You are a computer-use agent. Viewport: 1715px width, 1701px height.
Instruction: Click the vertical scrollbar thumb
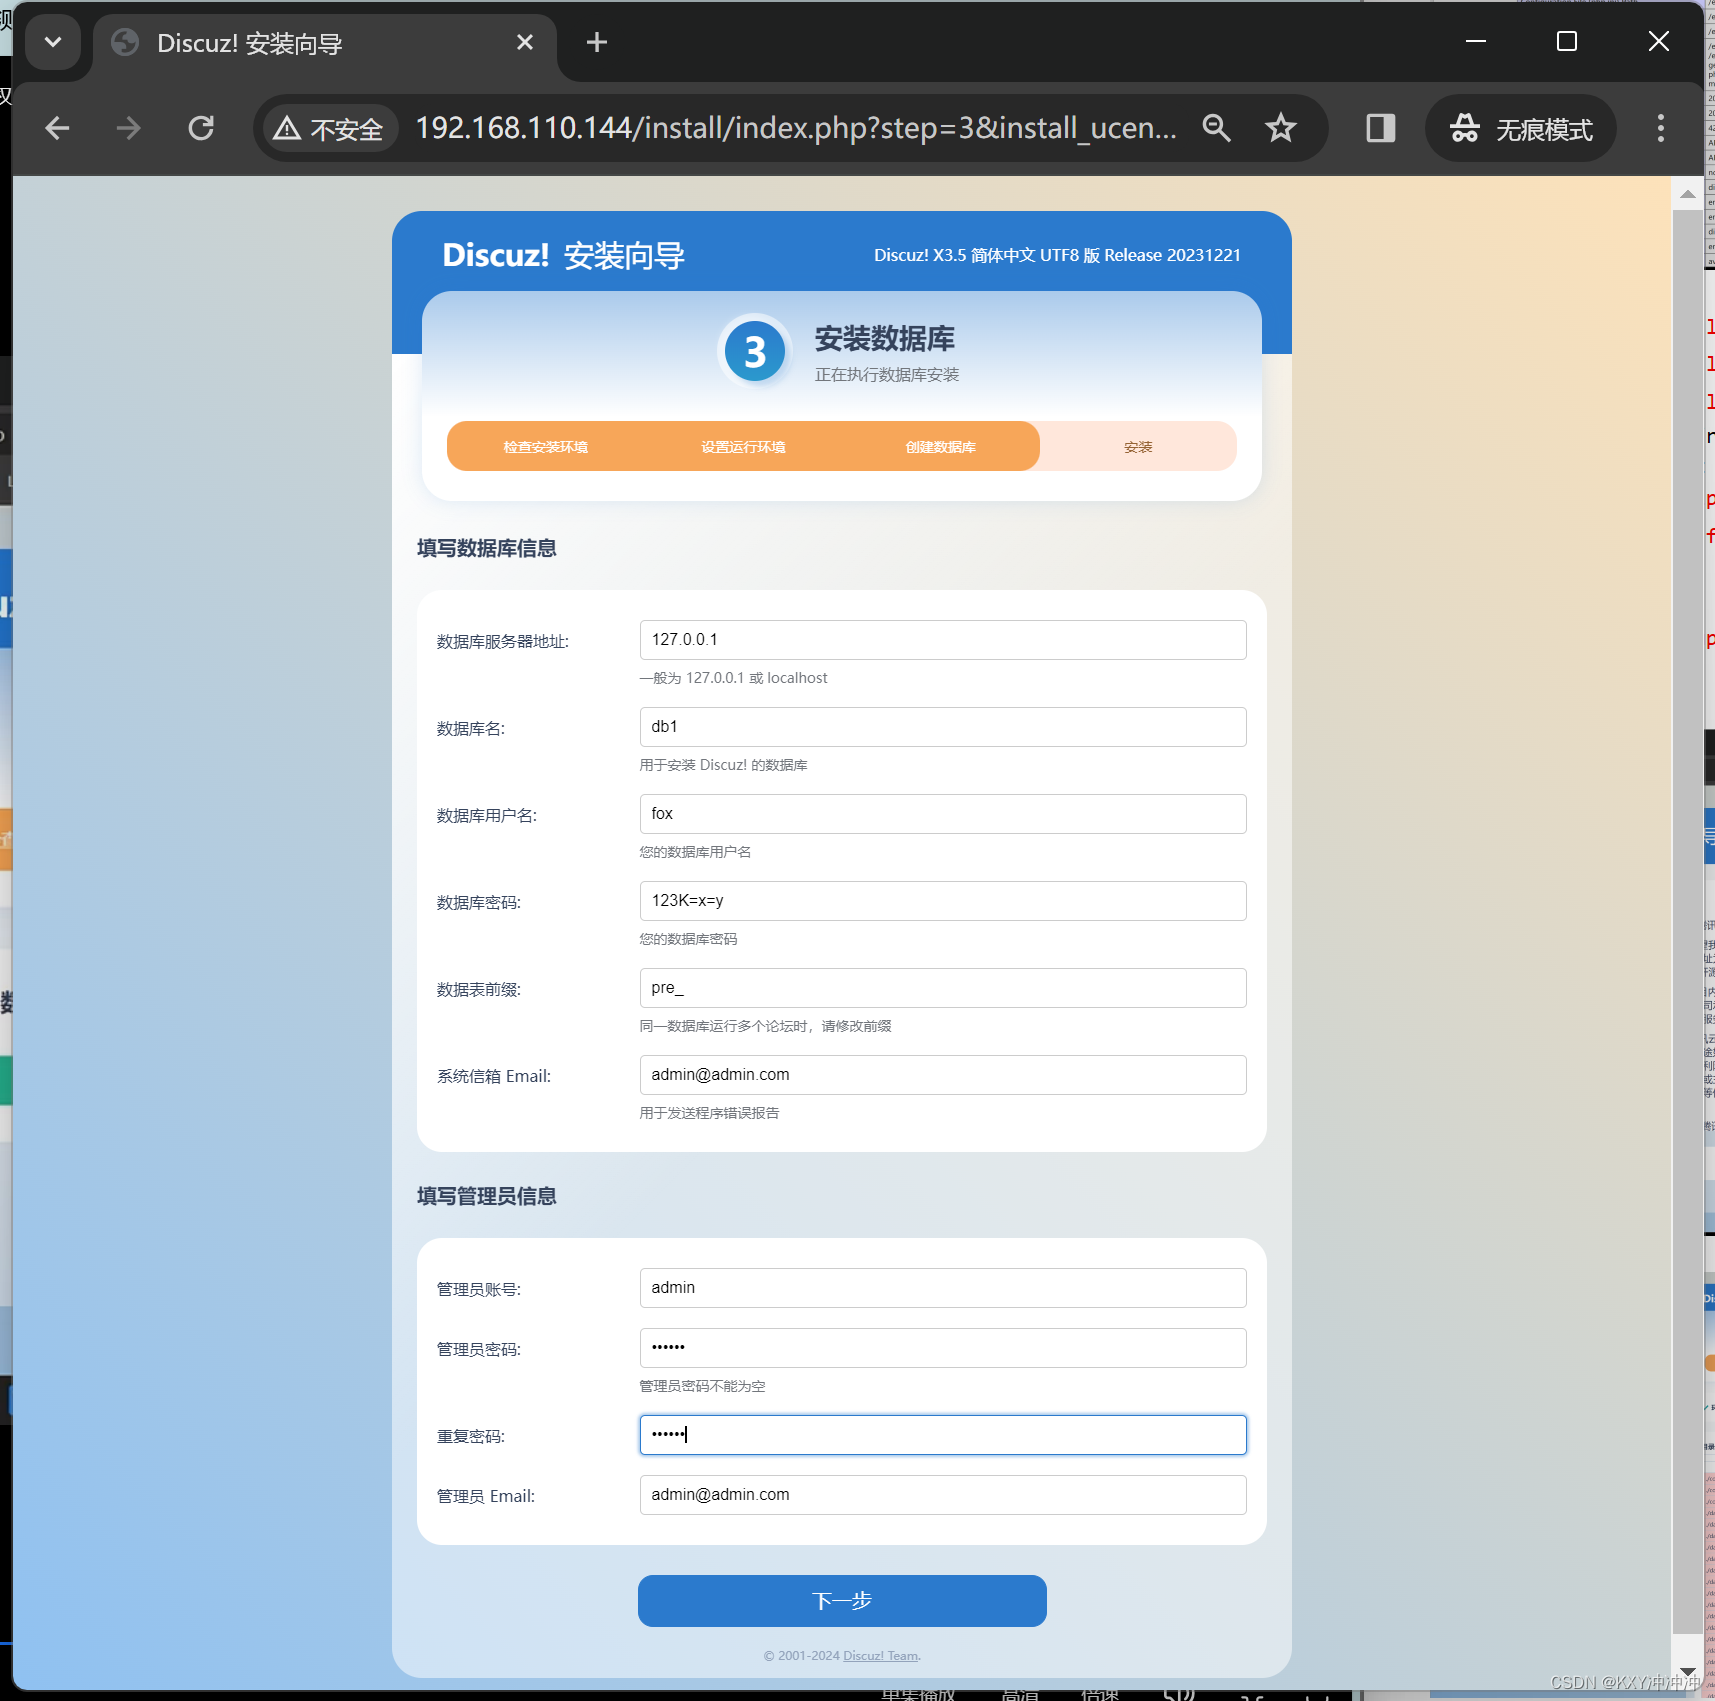pos(1687,922)
